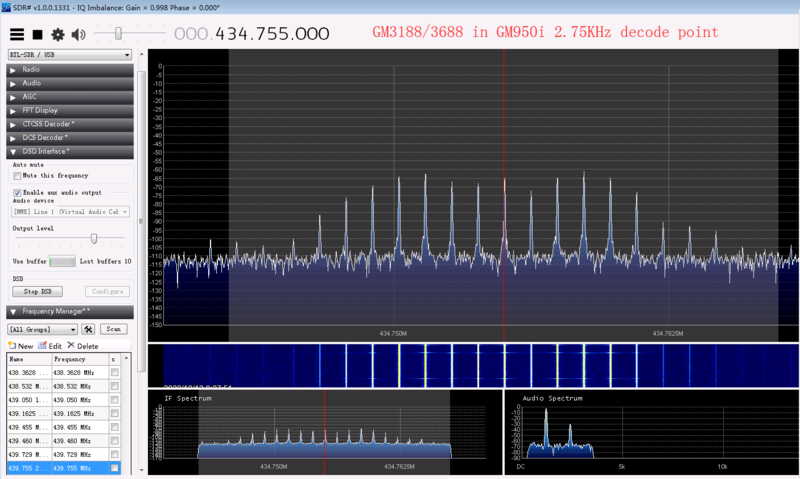
Task: Open the Audio device Line 1 dropdown
Action: 70,212
